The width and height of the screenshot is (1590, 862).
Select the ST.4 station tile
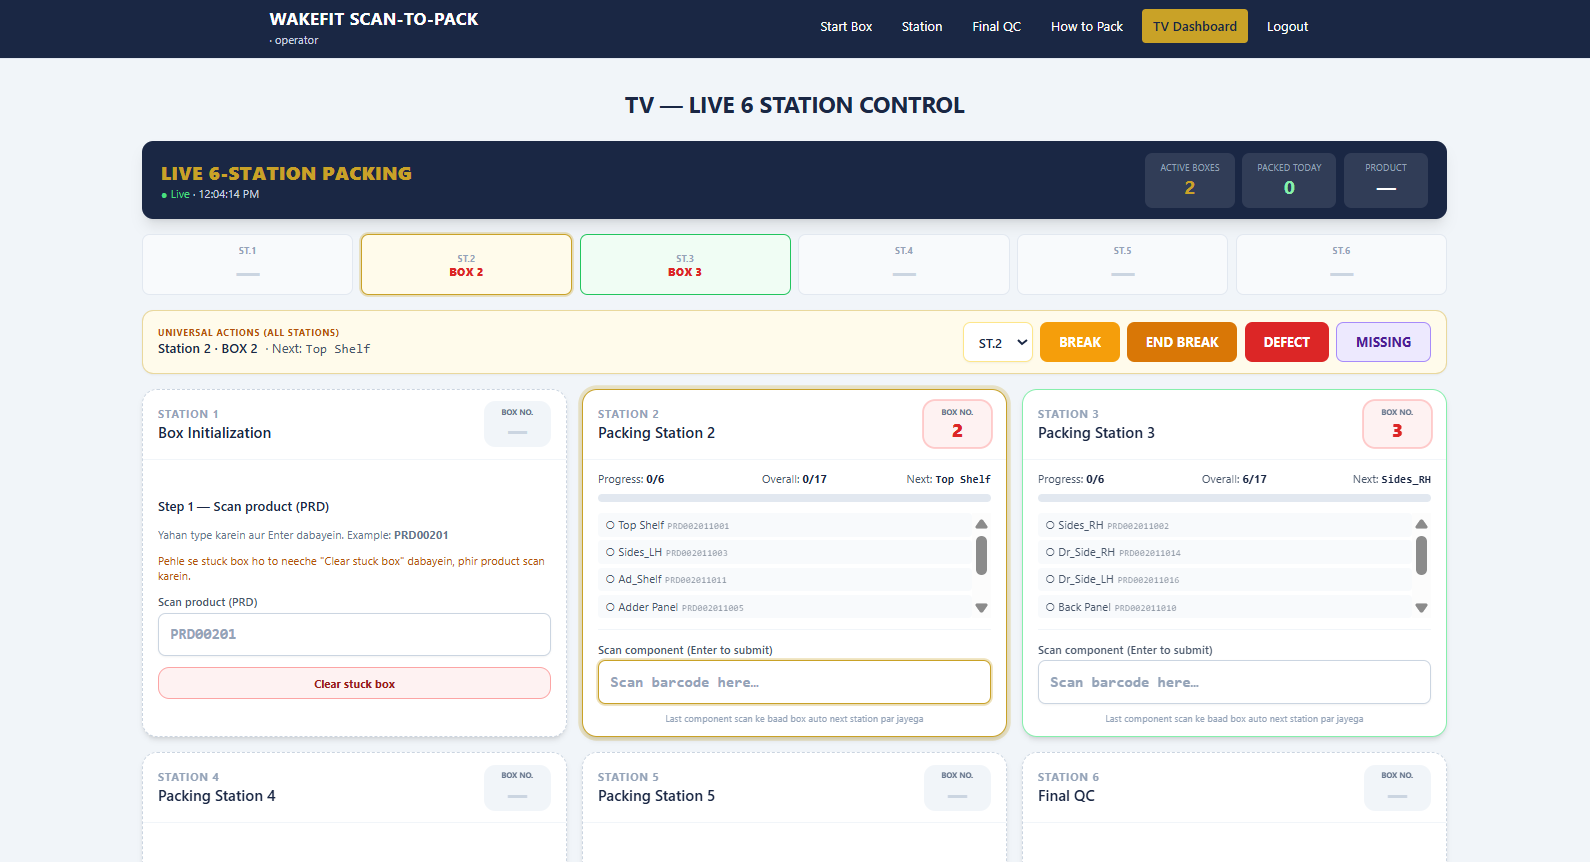point(904,264)
